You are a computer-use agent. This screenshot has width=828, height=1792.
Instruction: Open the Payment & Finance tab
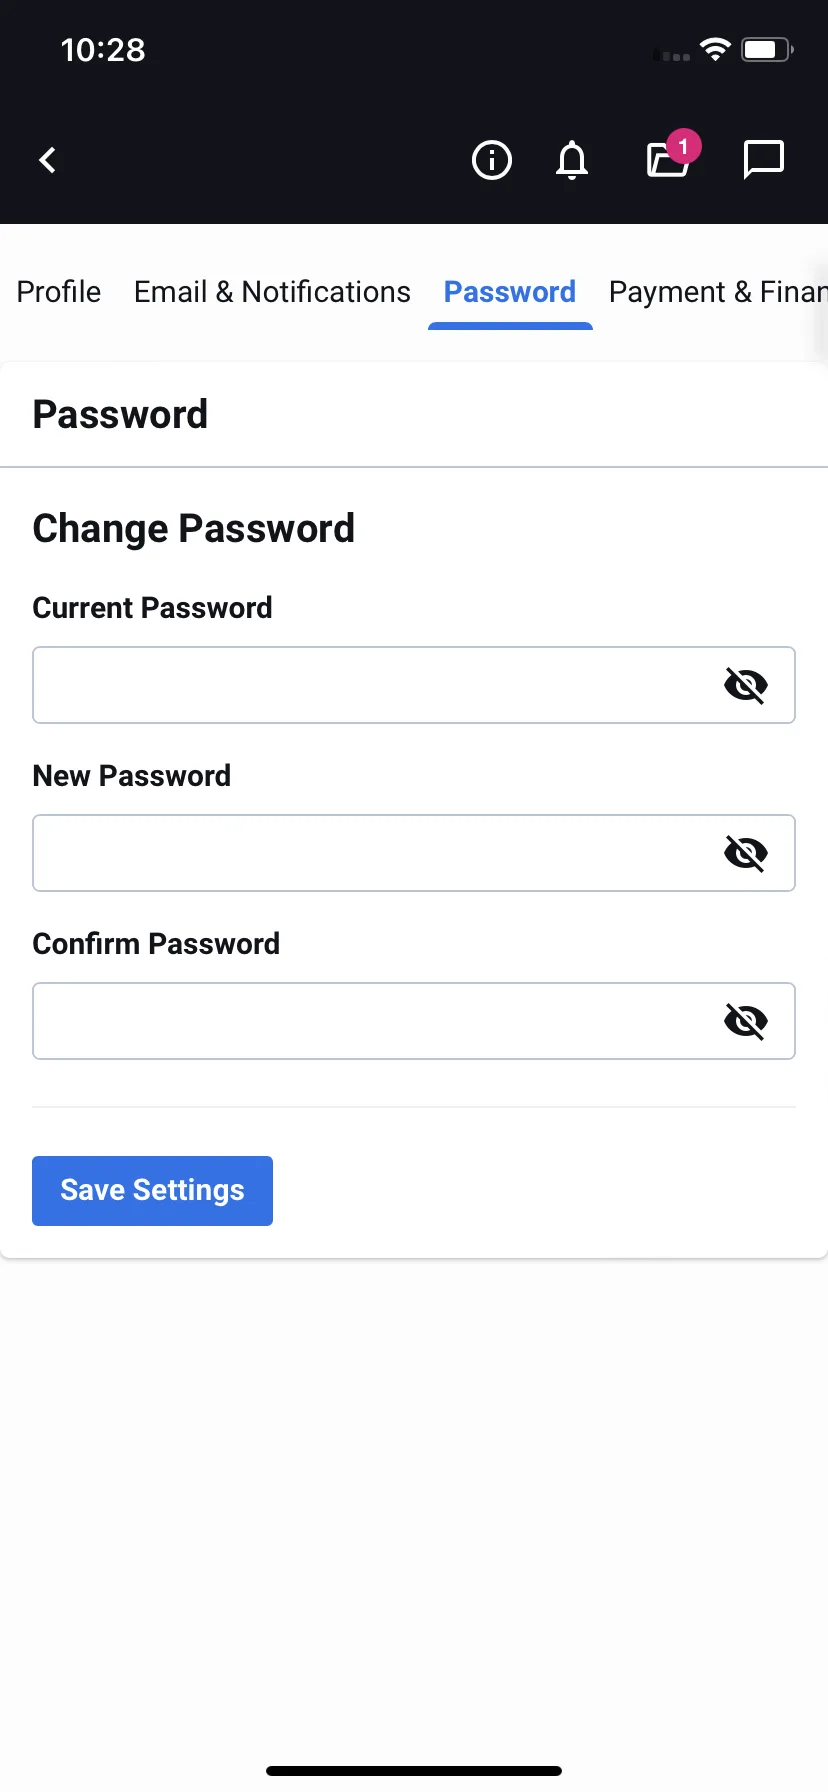(718, 292)
